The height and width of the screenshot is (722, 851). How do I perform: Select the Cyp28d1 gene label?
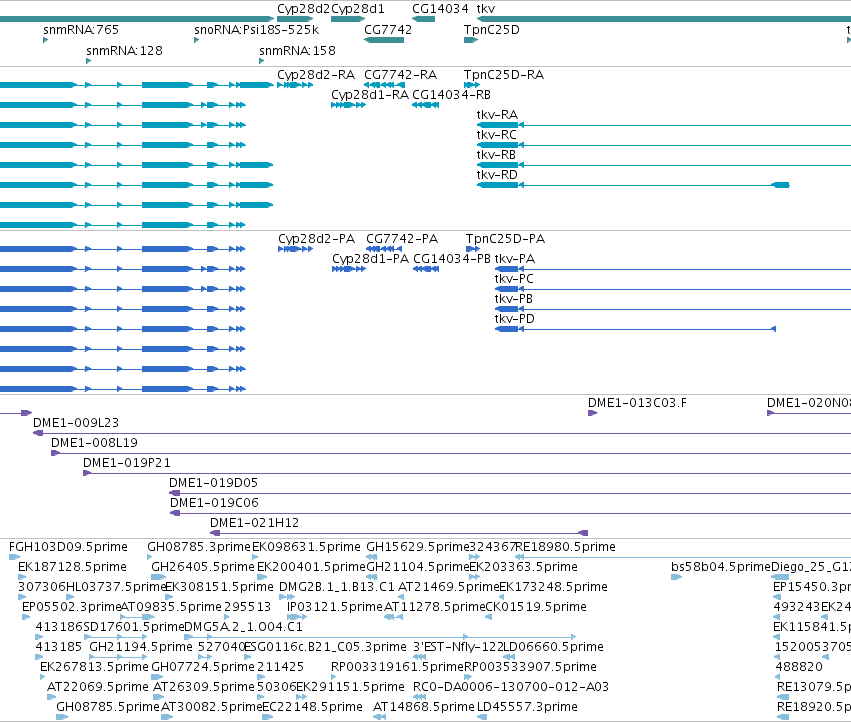pos(358,9)
